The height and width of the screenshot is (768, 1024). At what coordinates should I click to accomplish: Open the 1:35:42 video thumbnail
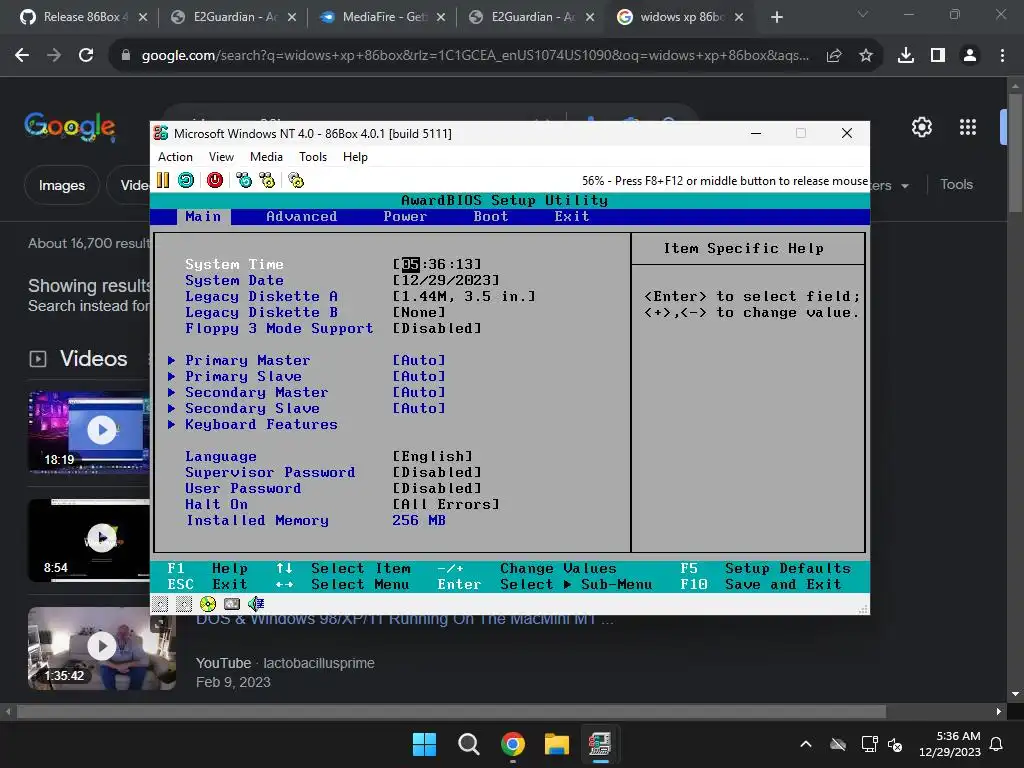pos(101,648)
